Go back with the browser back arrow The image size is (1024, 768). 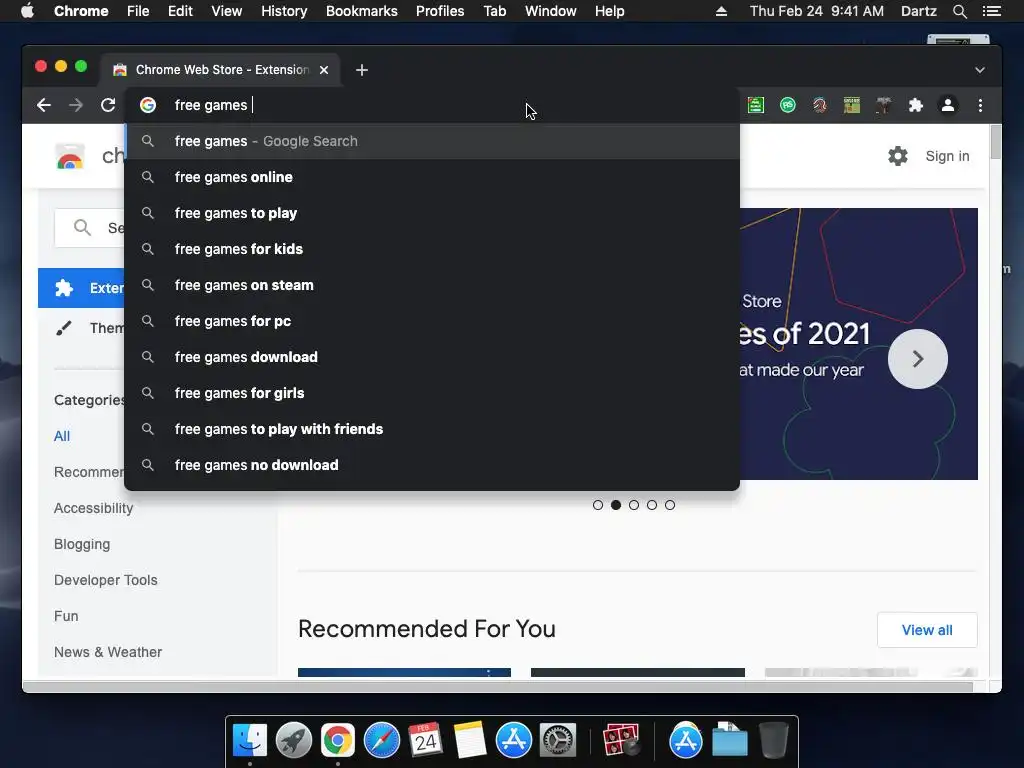point(44,105)
